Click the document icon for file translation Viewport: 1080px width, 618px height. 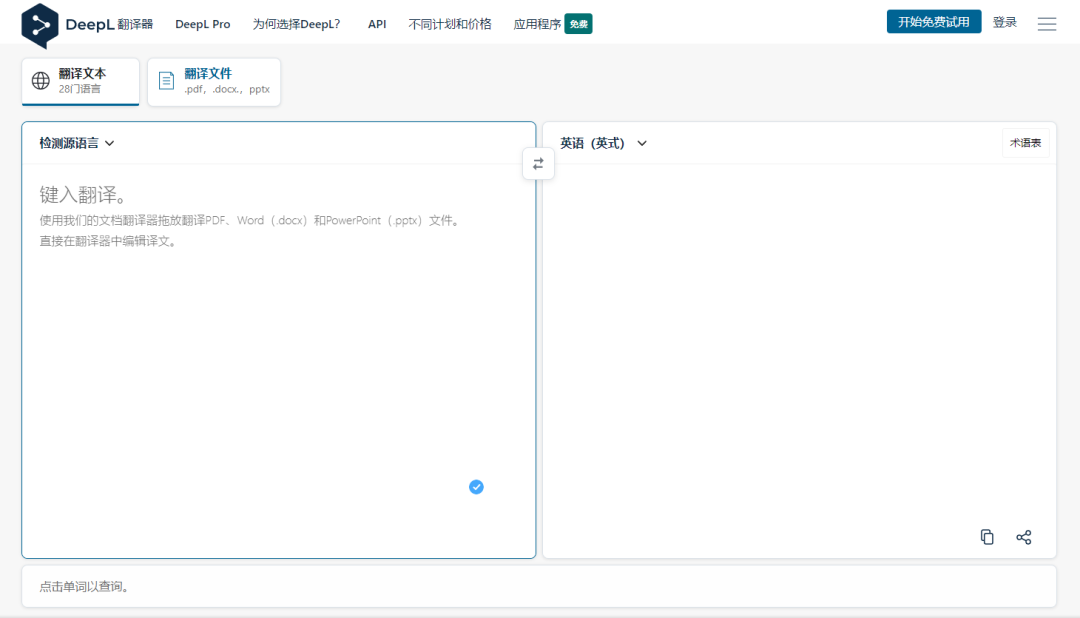[166, 81]
